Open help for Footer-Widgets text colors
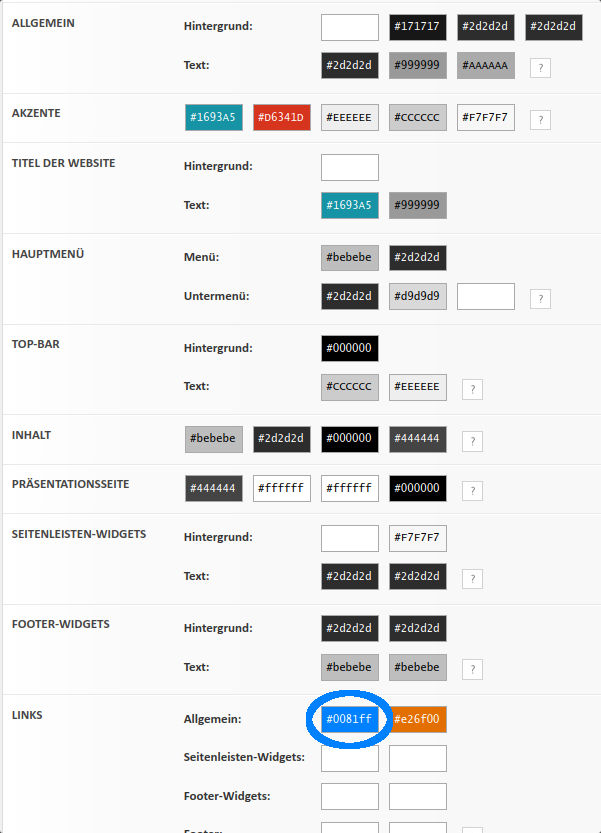 (472, 669)
